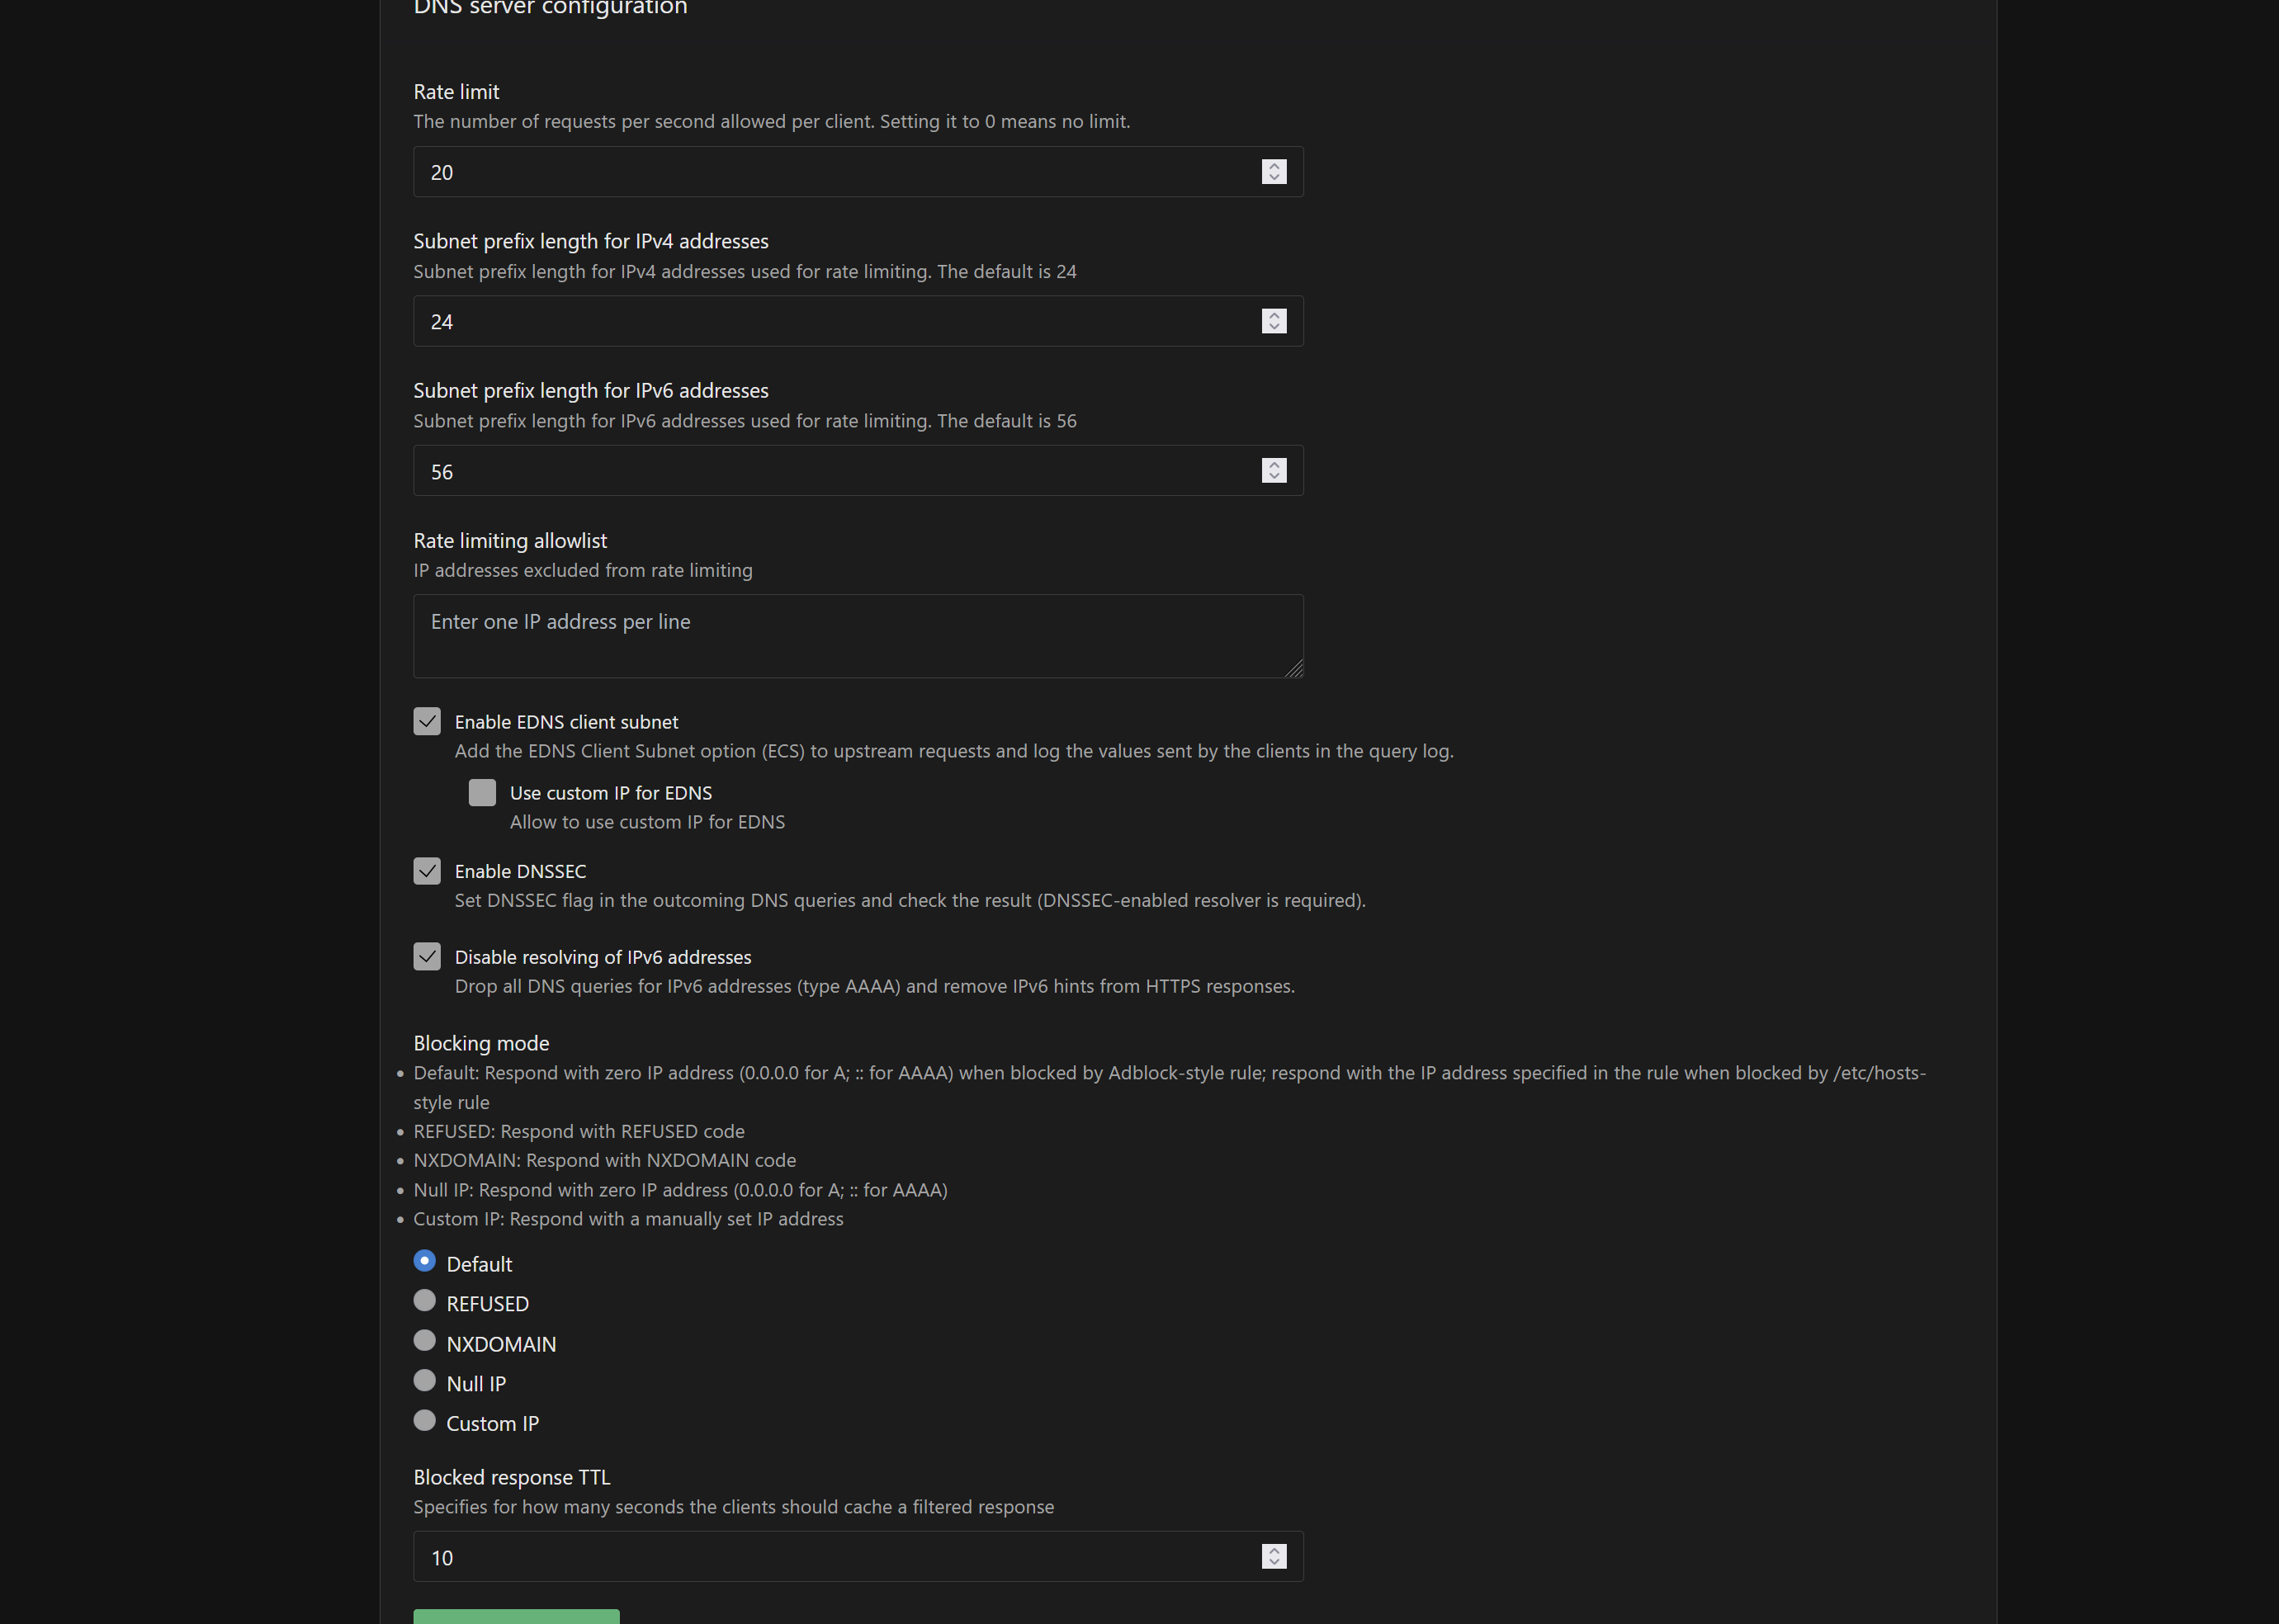Image resolution: width=2279 pixels, height=1624 pixels.
Task: Increase the Blocked response TTL value
Action: (1273, 1551)
